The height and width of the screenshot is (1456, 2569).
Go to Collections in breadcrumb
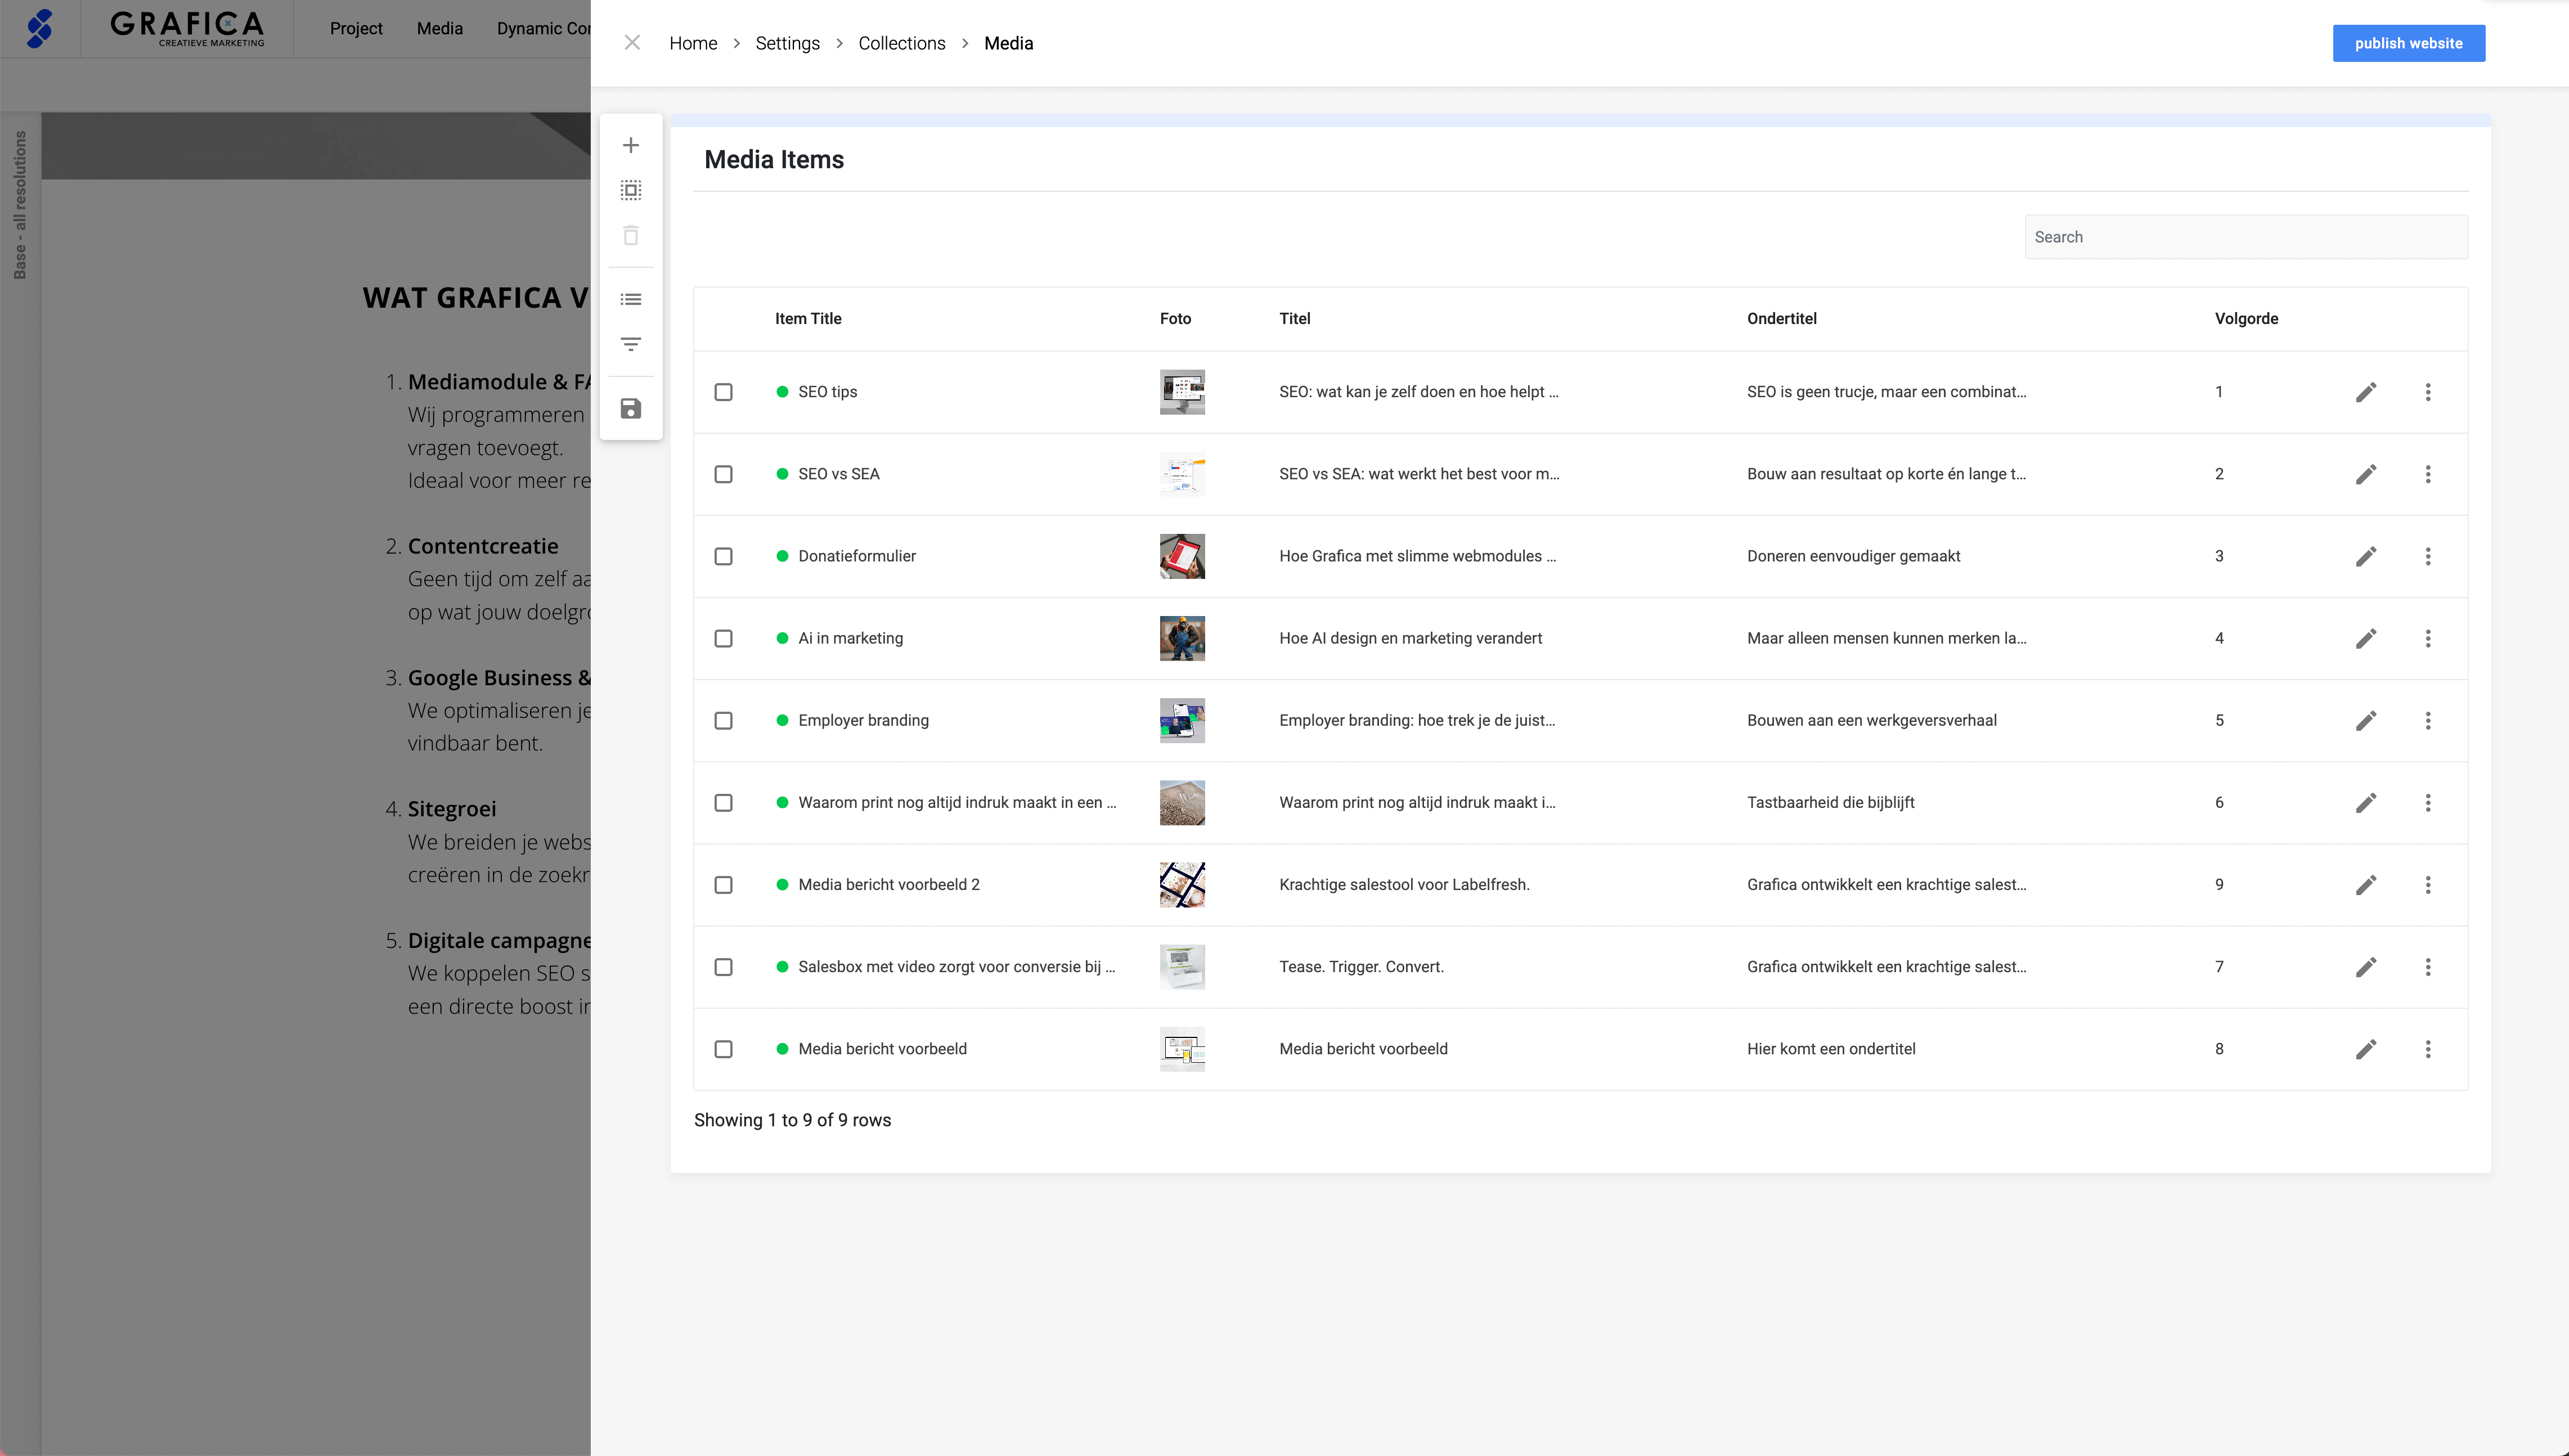[901, 43]
